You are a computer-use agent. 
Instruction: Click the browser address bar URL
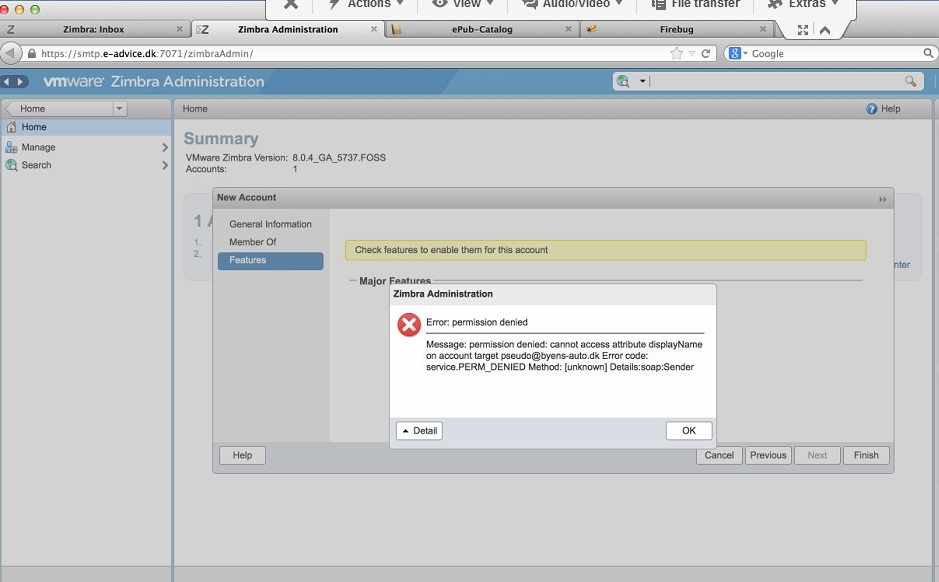pyautogui.click(x=147, y=54)
